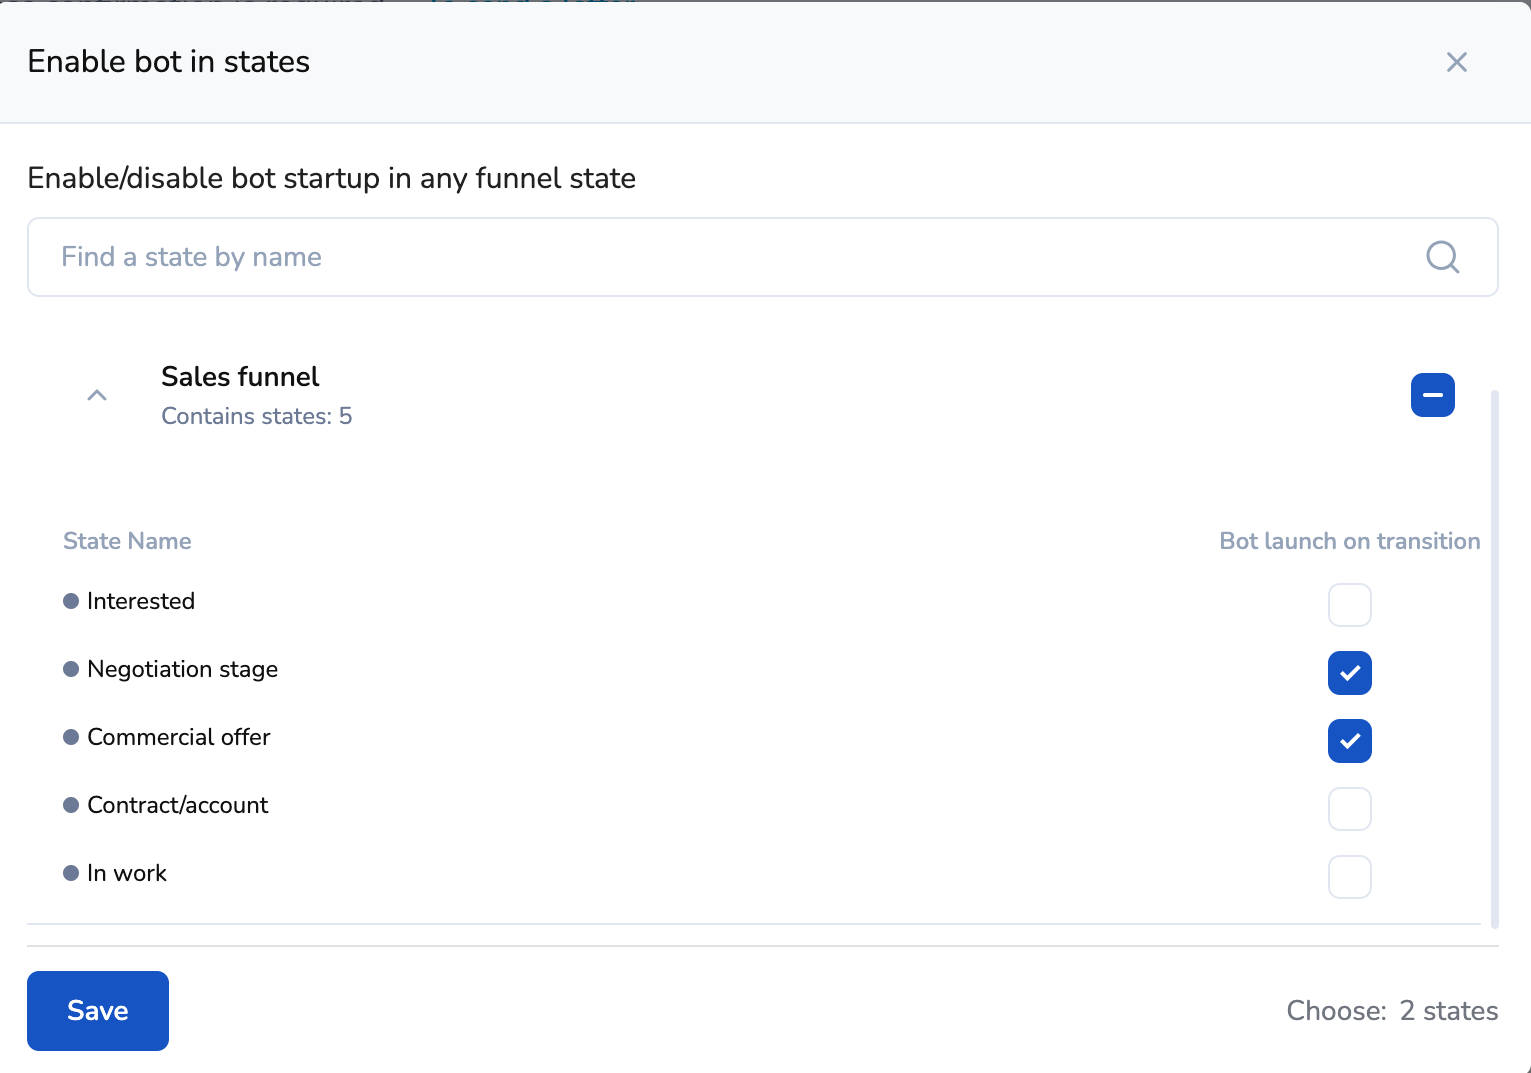The width and height of the screenshot is (1531, 1073).
Task: Click the magnifier search icon
Action: click(1442, 257)
